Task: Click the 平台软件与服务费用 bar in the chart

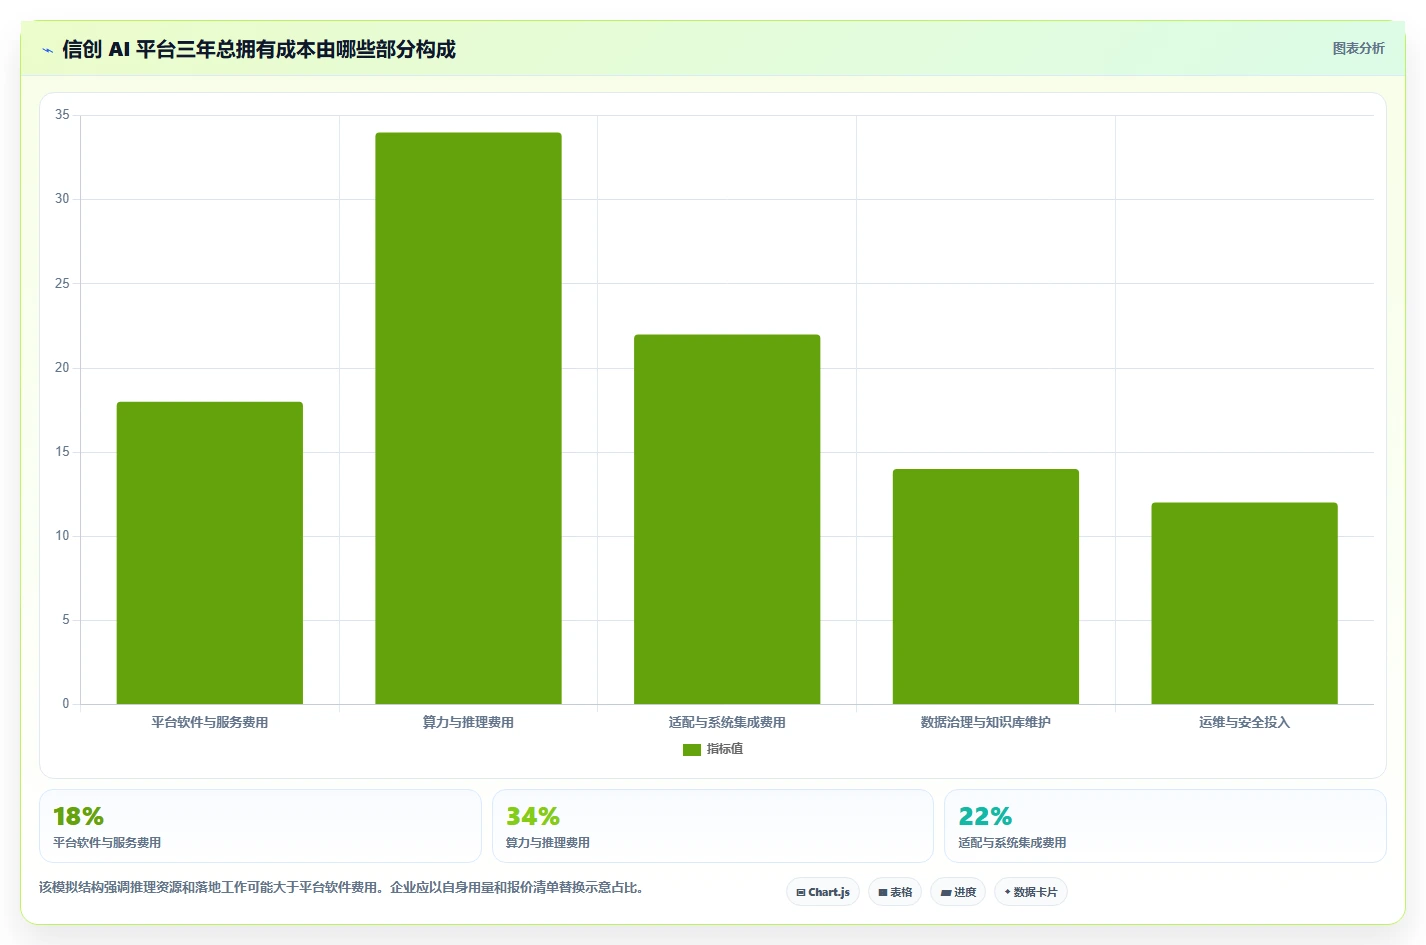Action: coord(210,553)
